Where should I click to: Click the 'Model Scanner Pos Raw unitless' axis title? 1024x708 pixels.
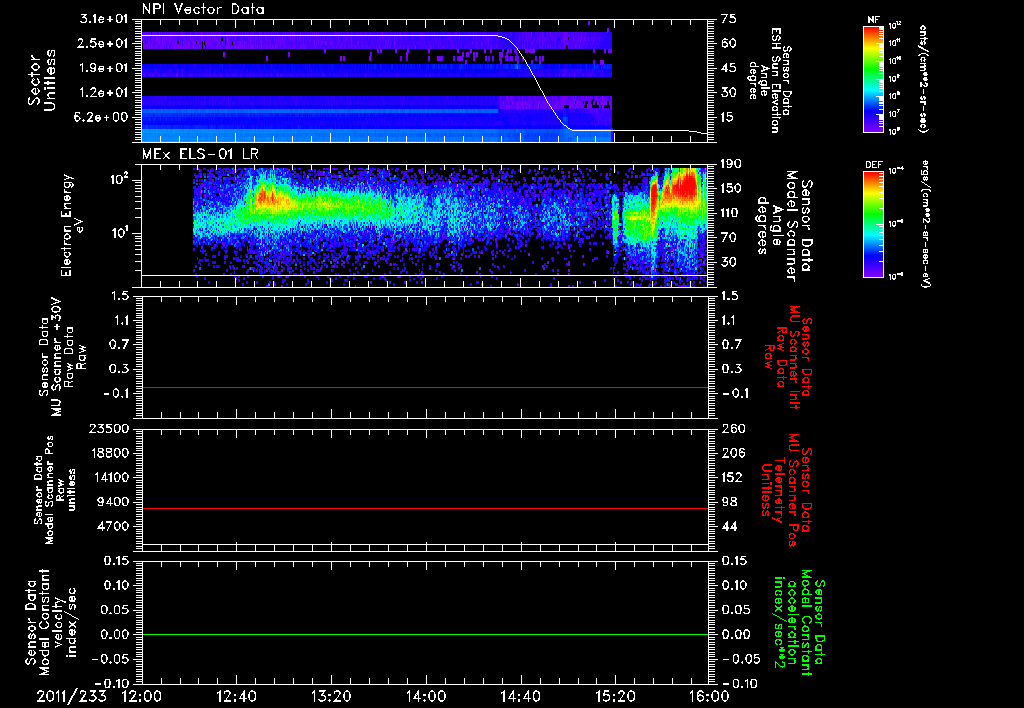(x=55, y=490)
